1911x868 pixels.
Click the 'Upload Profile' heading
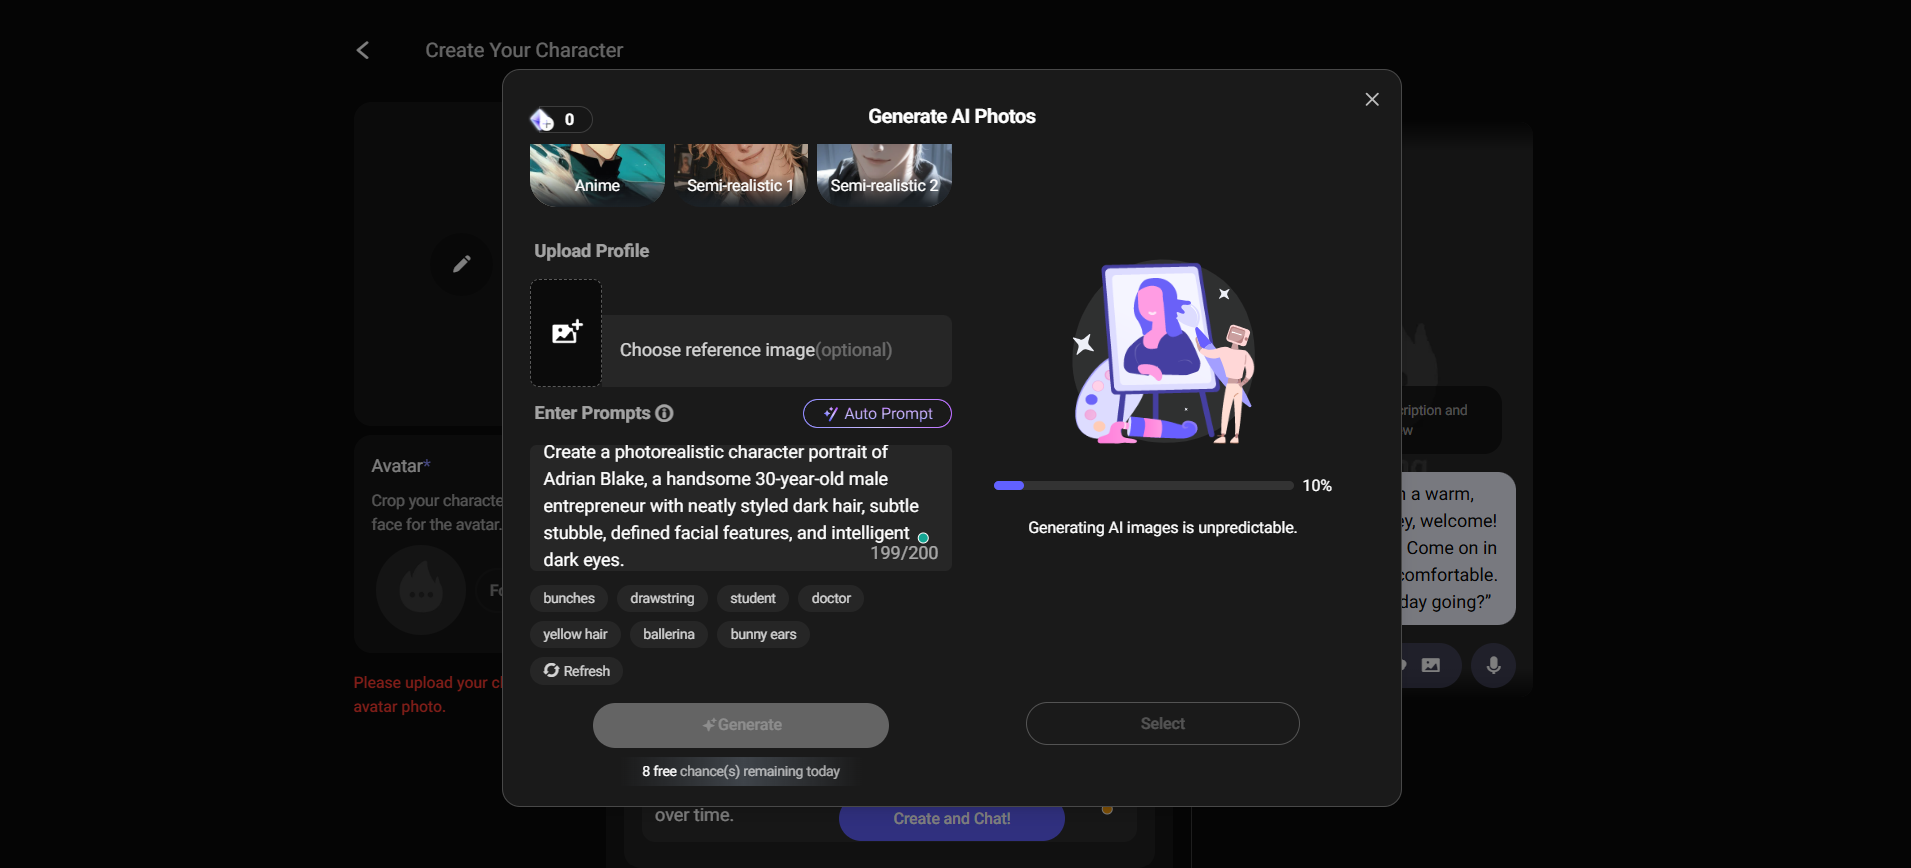coord(592,251)
